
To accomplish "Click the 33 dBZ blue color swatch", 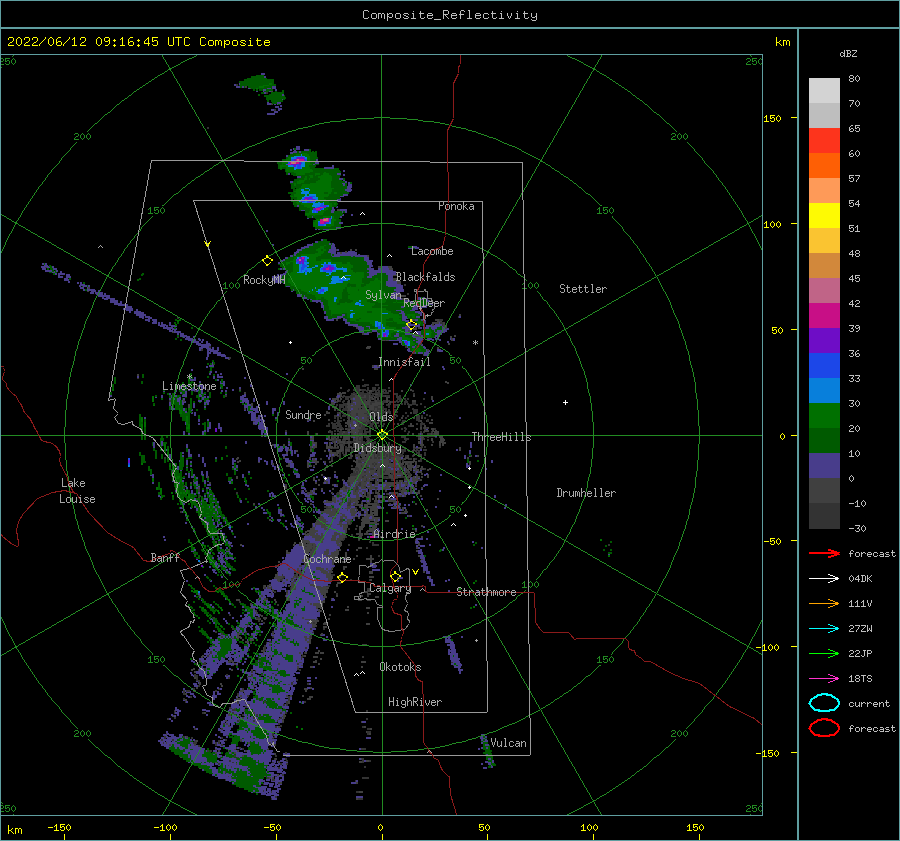I will pos(824,391).
